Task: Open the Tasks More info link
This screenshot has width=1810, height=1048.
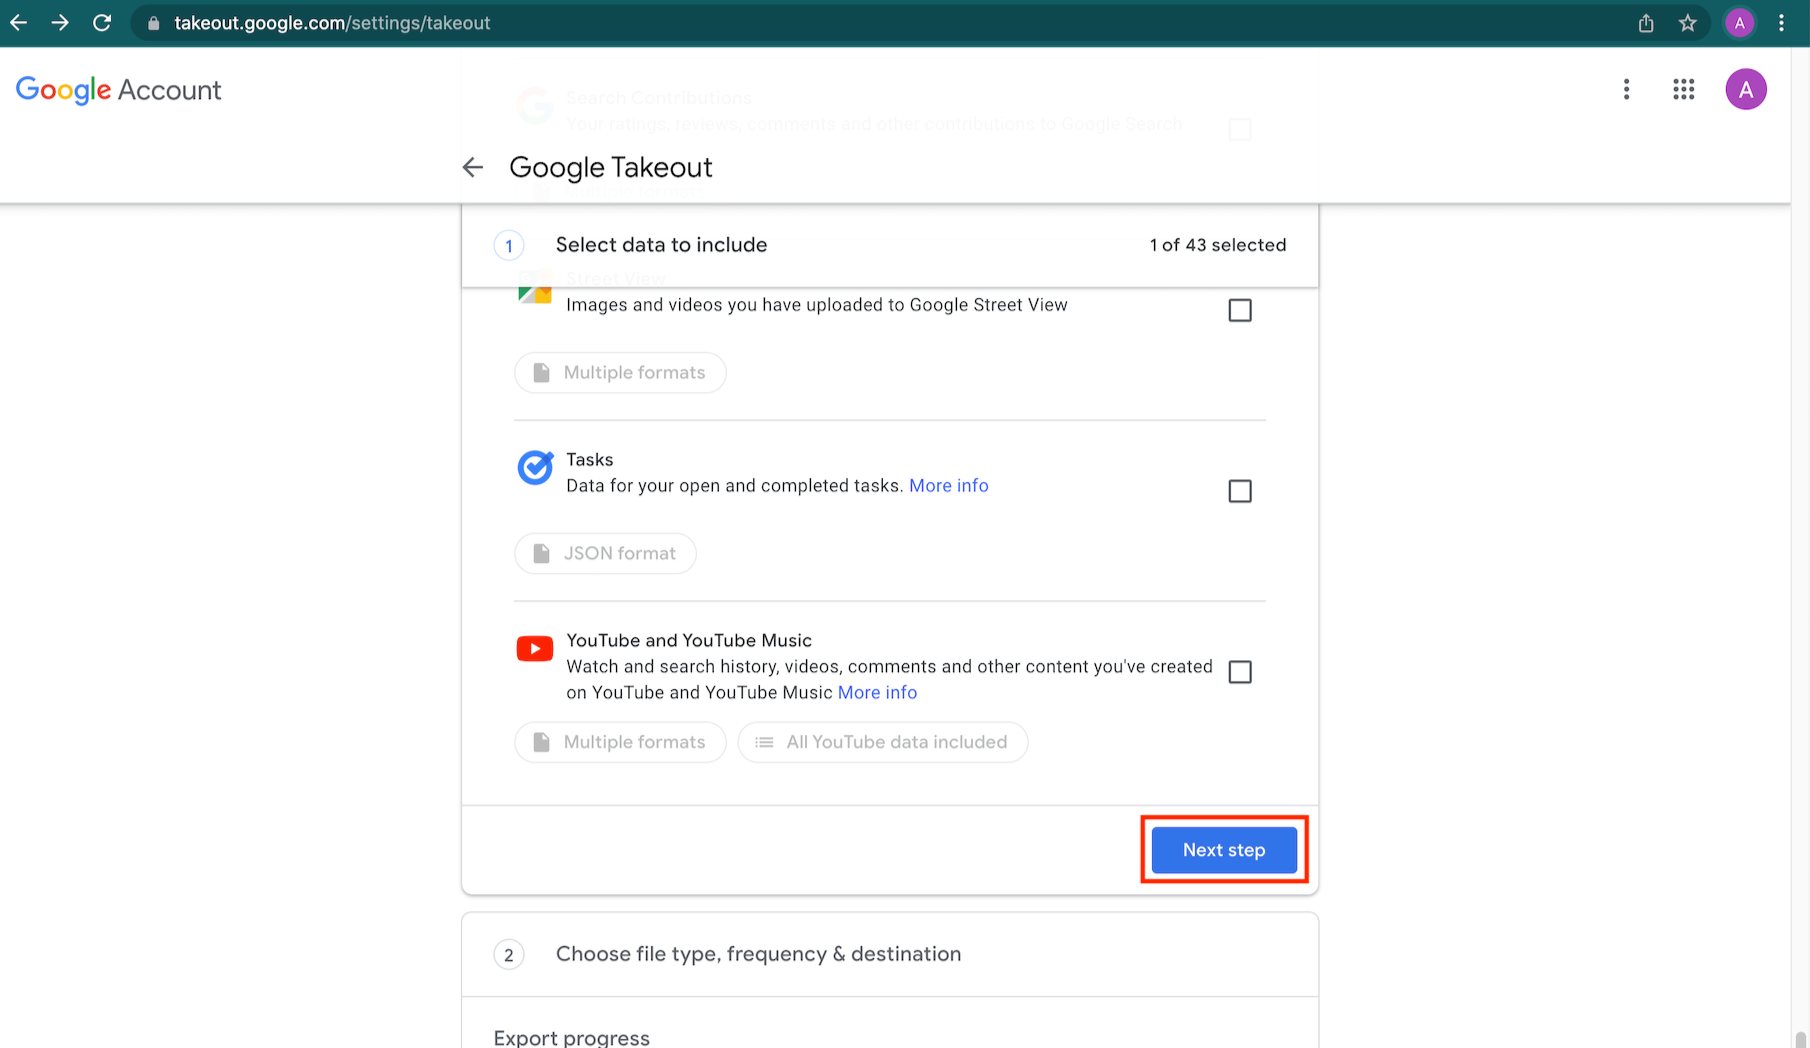Action: click(x=948, y=486)
